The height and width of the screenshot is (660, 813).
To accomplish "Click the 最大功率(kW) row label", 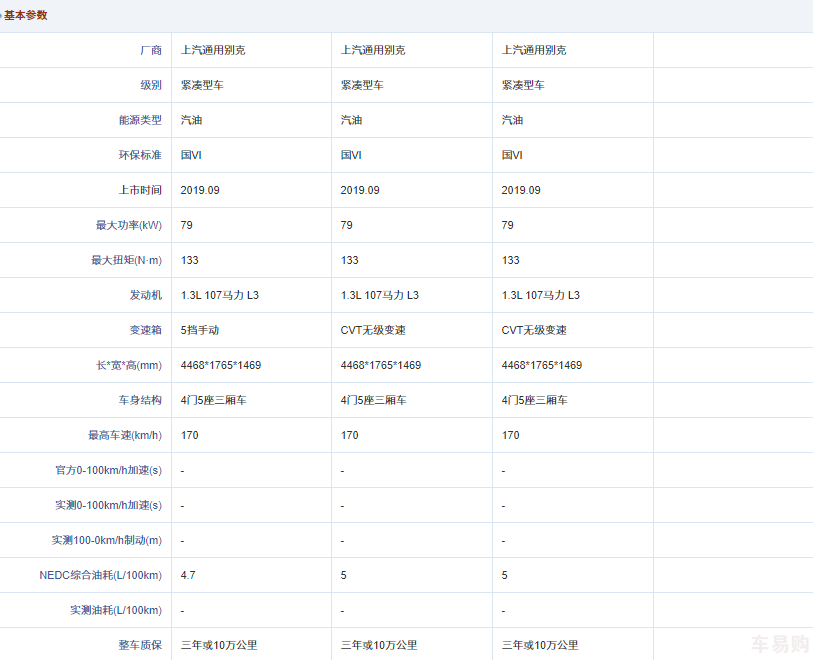I will pyautogui.click(x=129, y=225).
